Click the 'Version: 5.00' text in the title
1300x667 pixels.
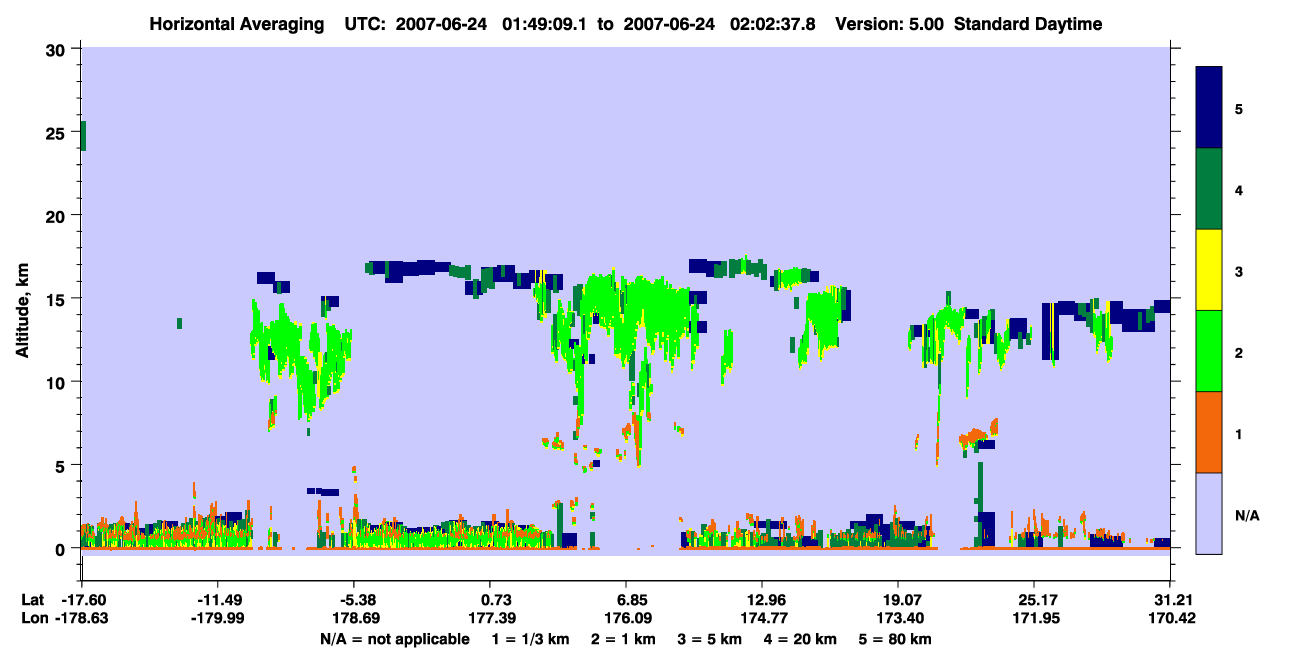coord(890,24)
